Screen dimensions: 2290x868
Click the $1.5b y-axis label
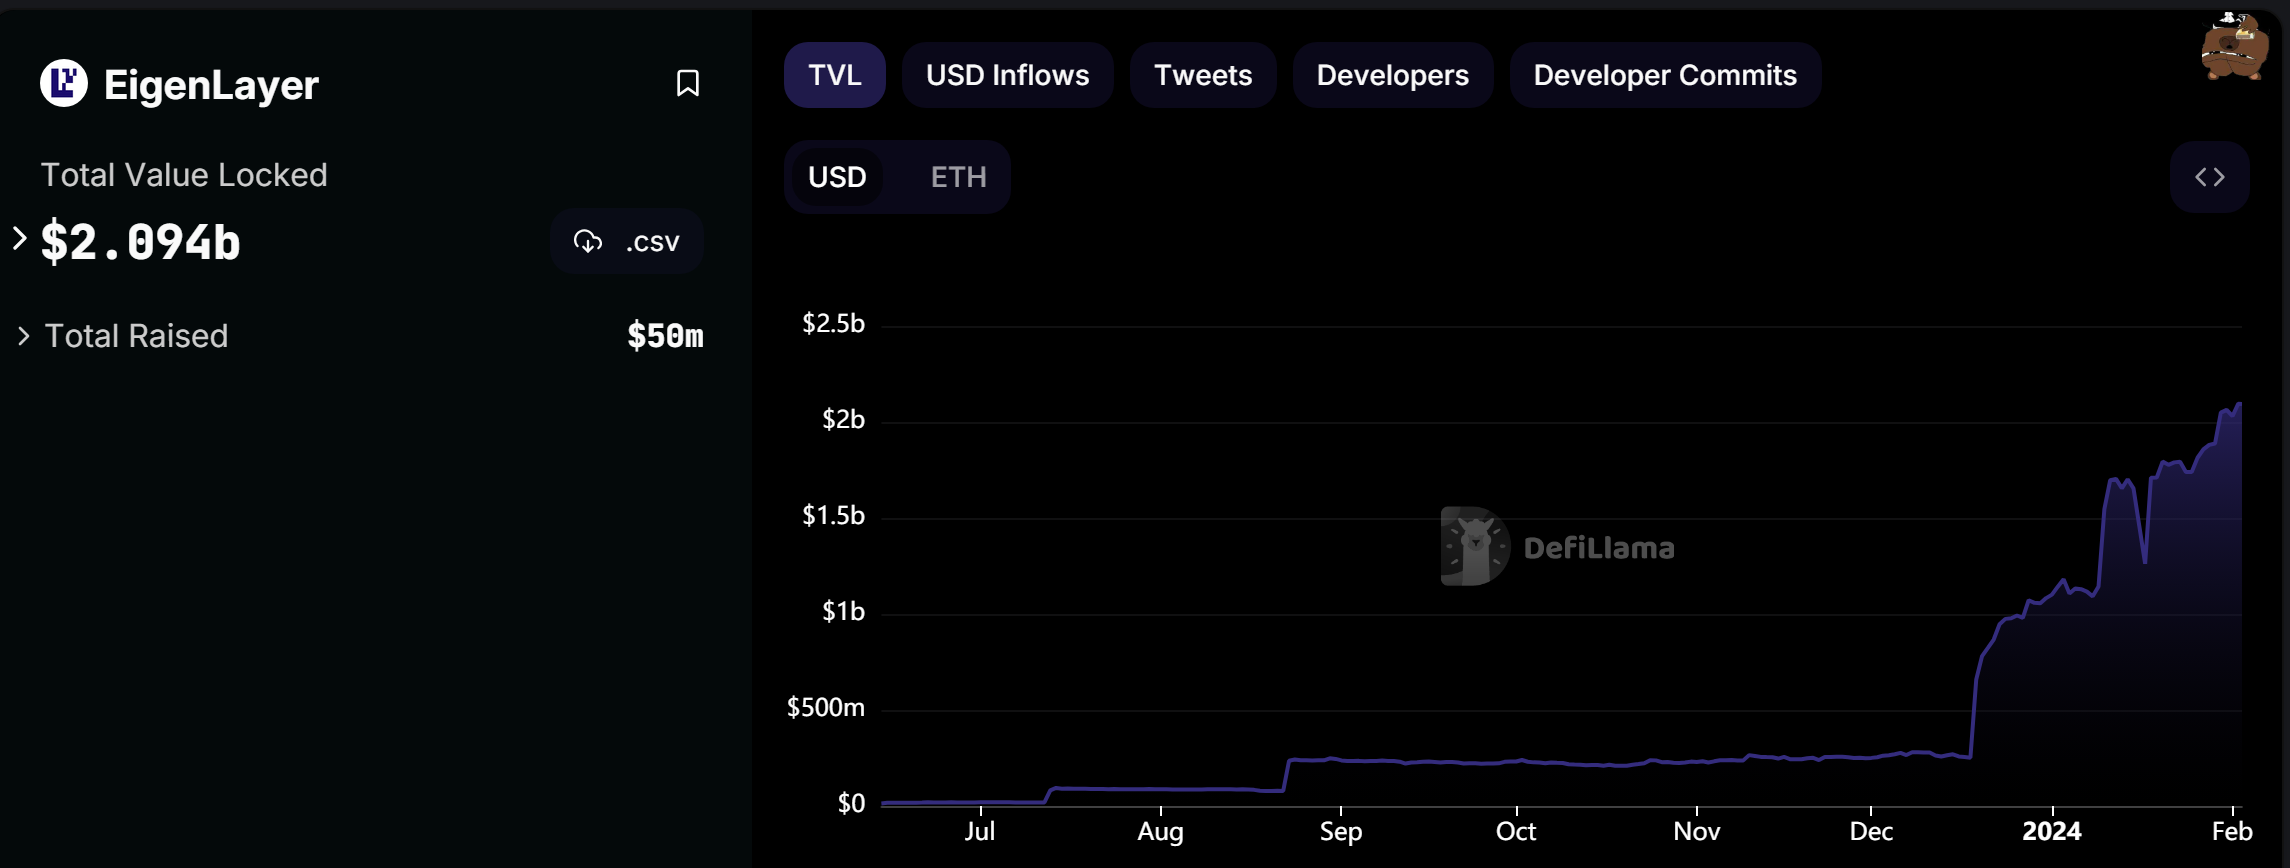point(833,515)
